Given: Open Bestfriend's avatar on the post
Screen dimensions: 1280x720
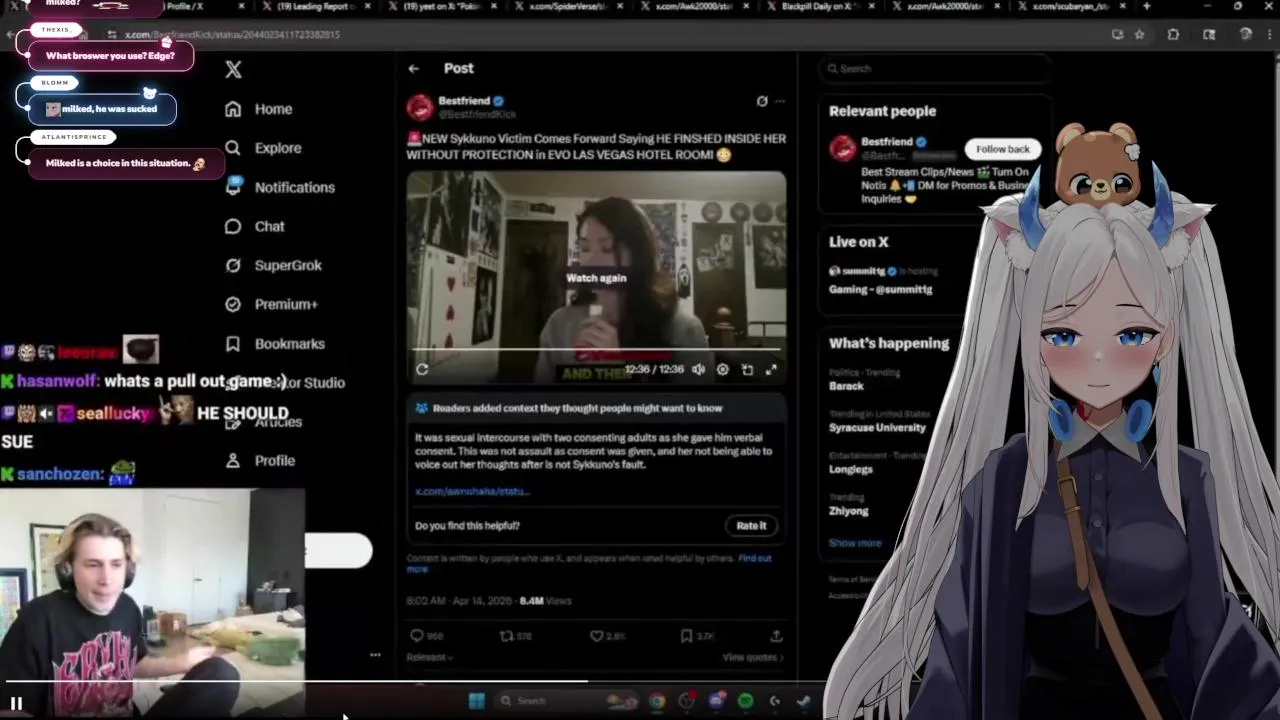Looking at the screenshot, I should click(420, 106).
